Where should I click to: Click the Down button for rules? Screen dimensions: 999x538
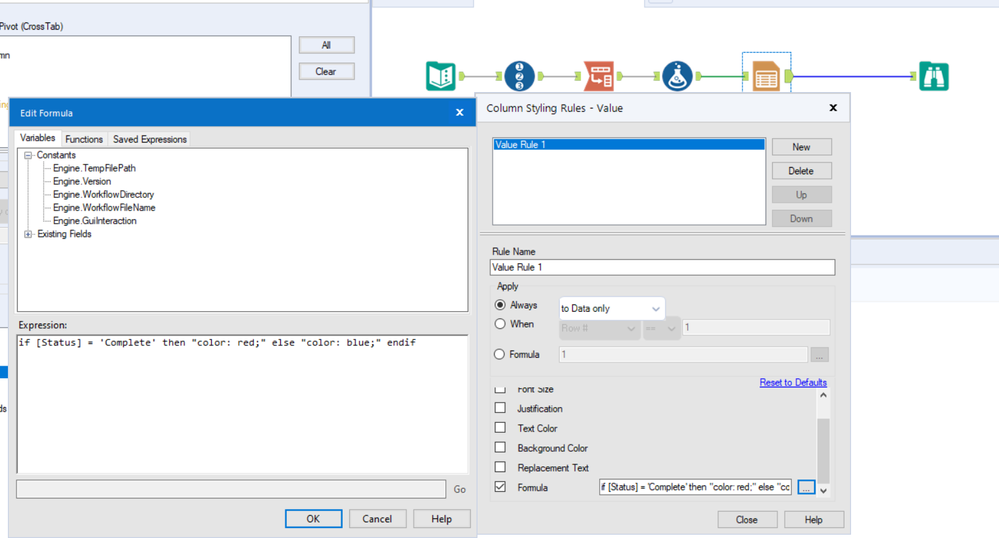[x=801, y=219]
